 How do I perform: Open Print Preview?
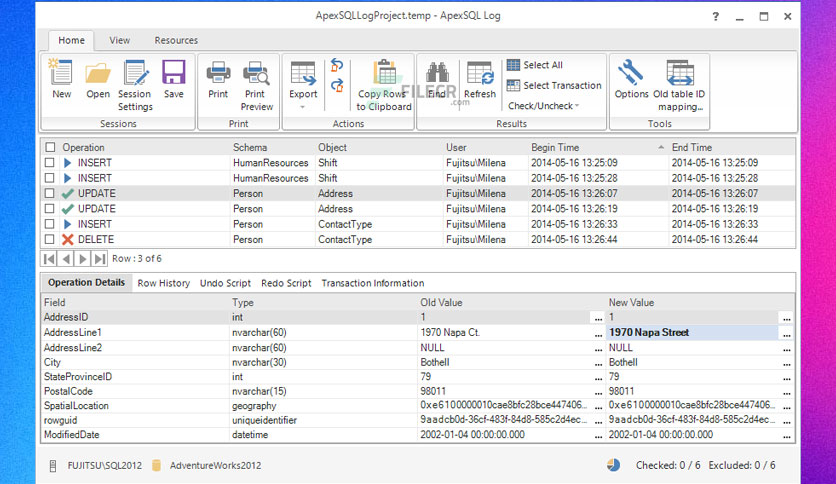click(256, 85)
